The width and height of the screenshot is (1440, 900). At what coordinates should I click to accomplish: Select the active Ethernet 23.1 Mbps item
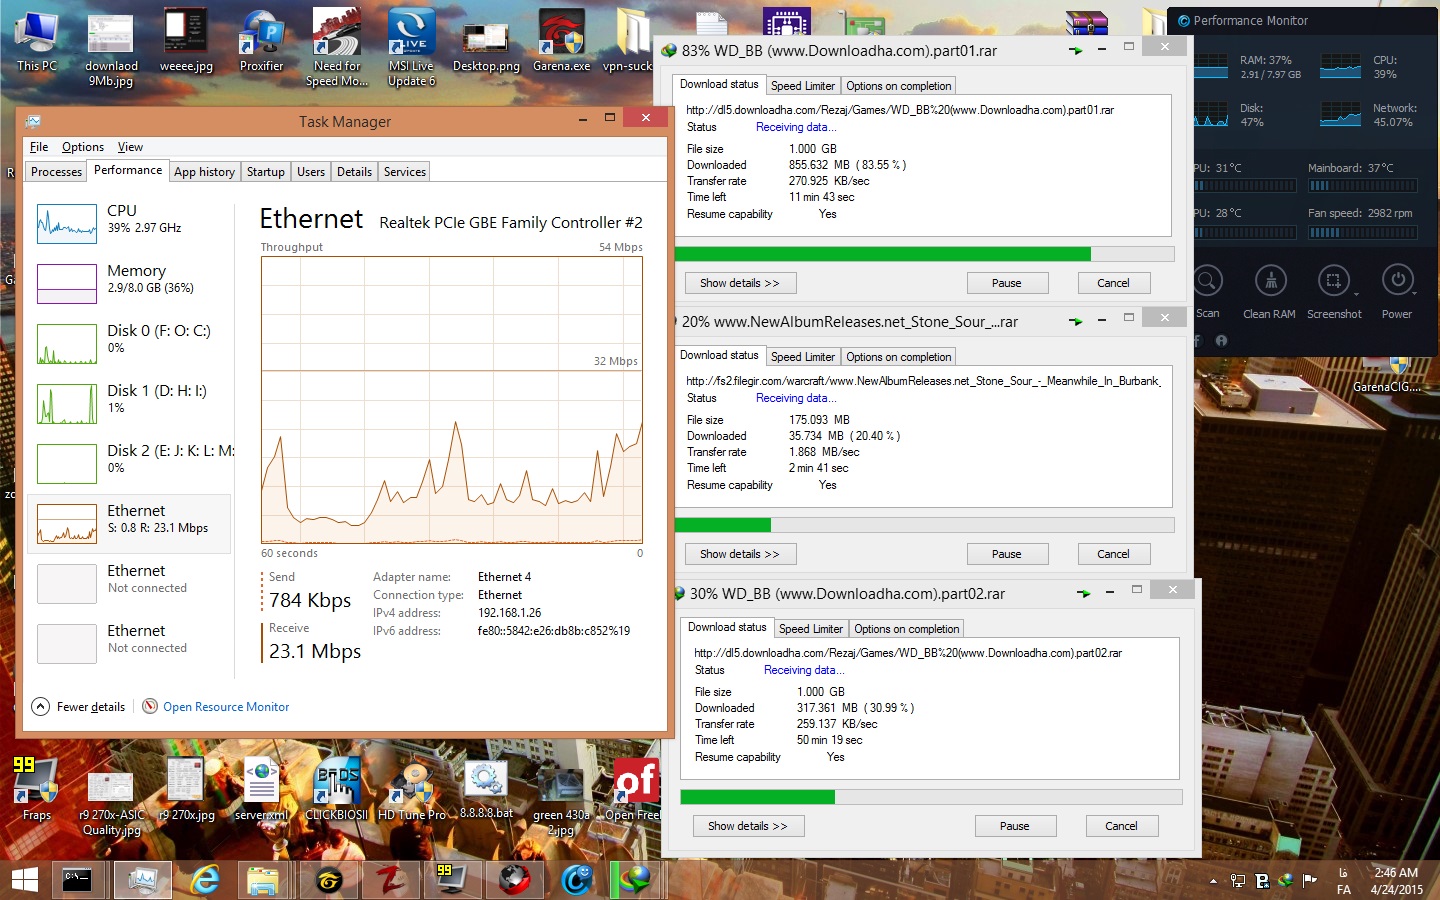[129, 524]
